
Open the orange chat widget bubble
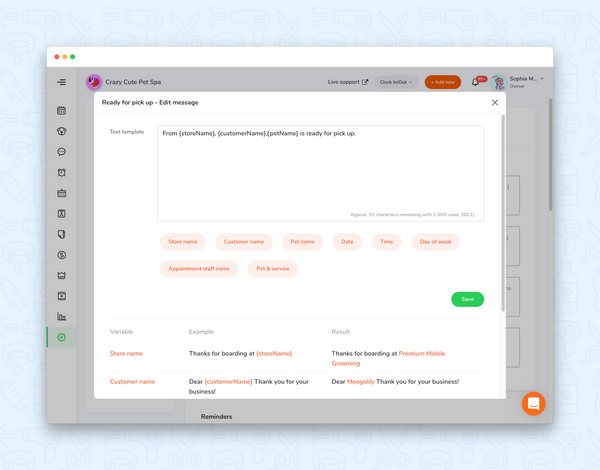533,403
